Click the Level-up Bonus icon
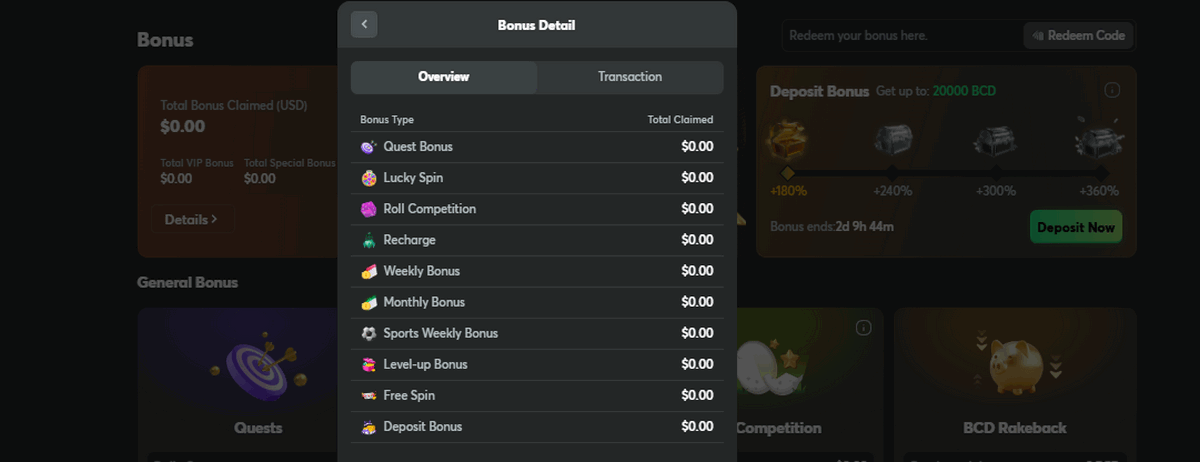This screenshot has width=1200, height=462. (368, 364)
